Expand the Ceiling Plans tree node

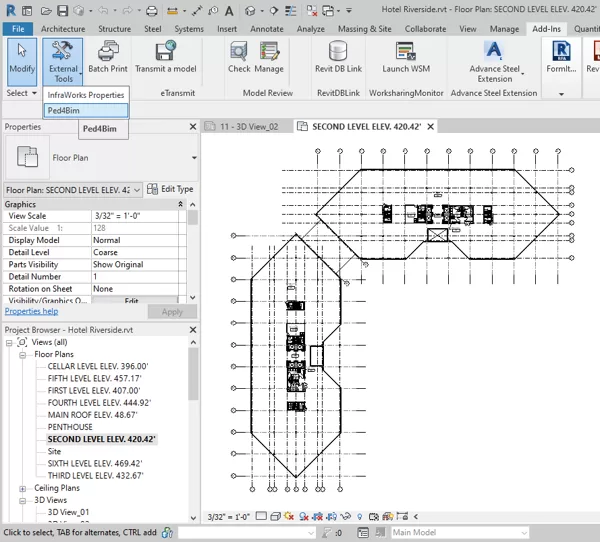pos(23,489)
